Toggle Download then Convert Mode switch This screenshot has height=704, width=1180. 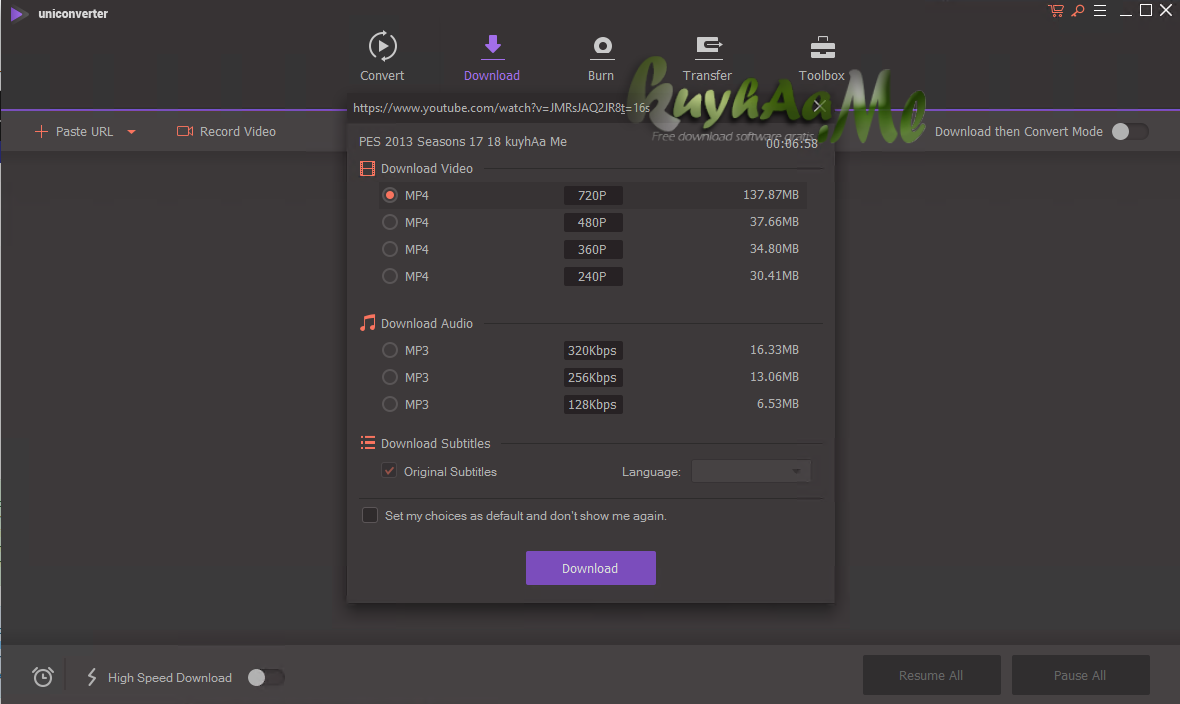coord(1130,131)
